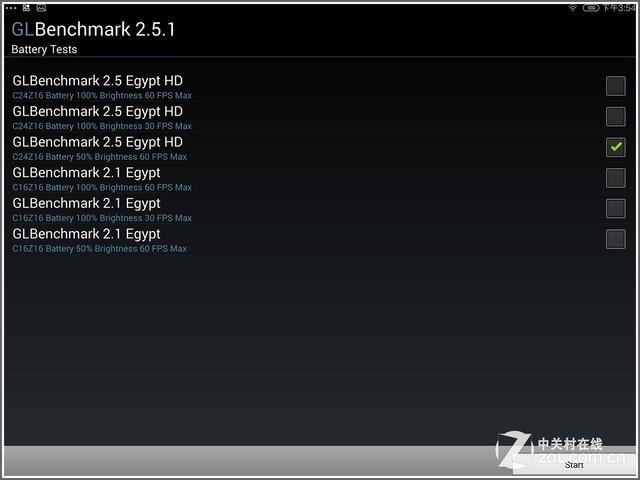
Task: Tap the Wi-Fi signal icon
Action: (573, 8)
